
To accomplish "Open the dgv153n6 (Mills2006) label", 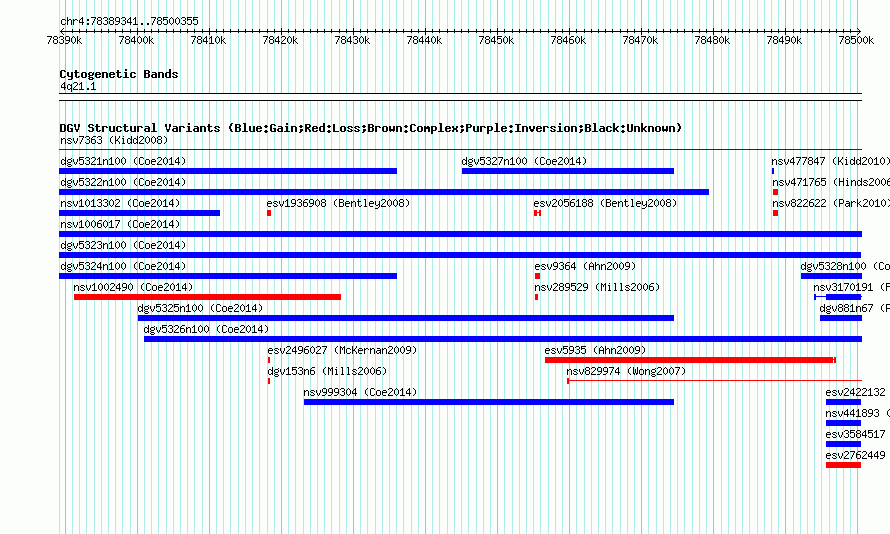I will (x=327, y=371).
